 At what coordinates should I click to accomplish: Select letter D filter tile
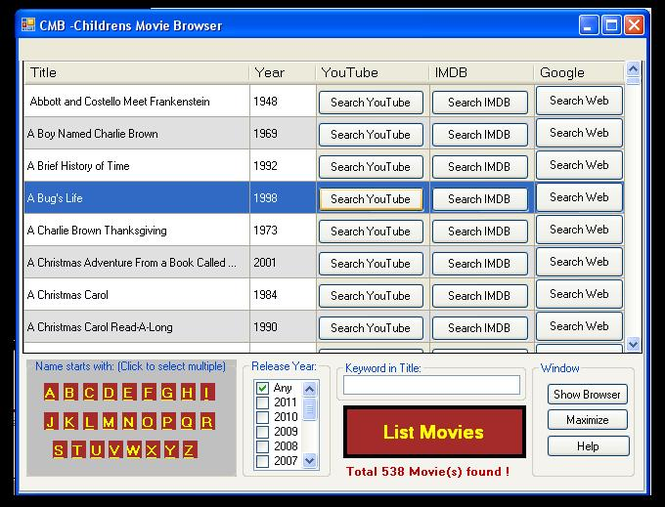pyautogui.click(x=109, y=392)
